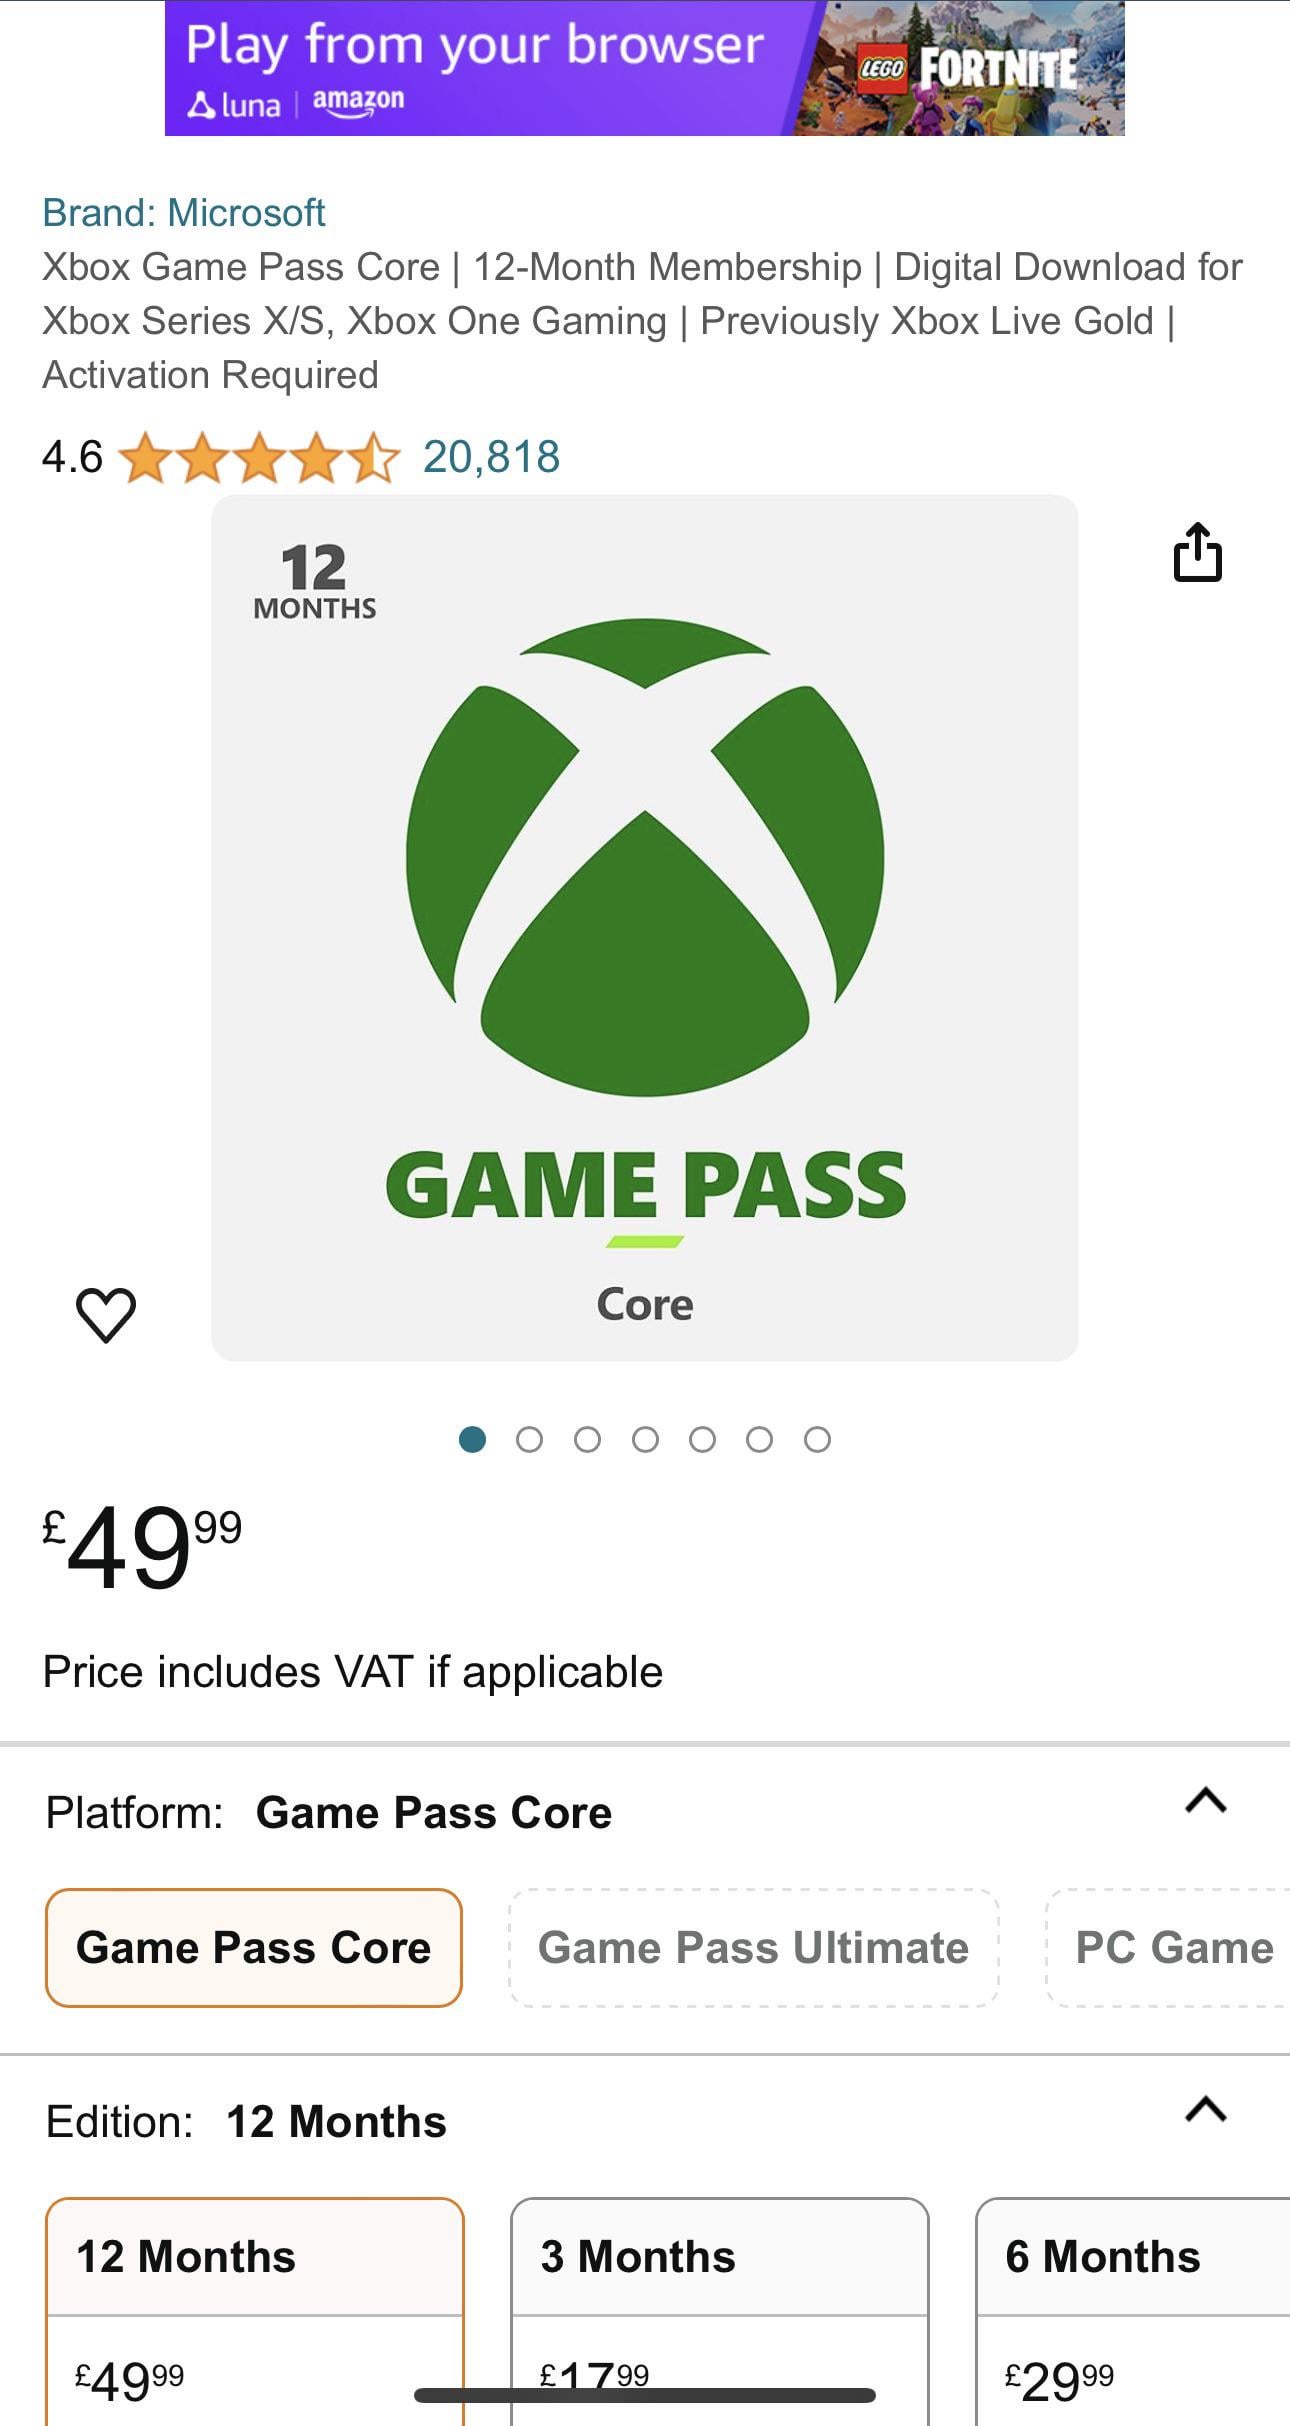Collapse the Edition section chevron
Viewport: 1290px width, 2426px height.
(x=1205, y=2109)
